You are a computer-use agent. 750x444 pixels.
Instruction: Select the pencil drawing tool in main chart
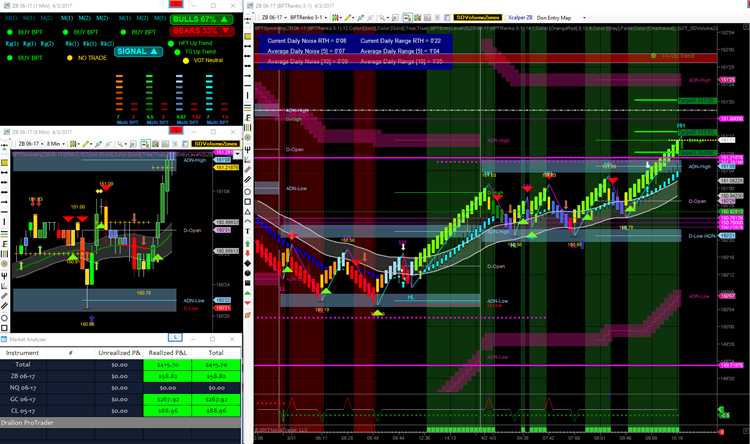[349, 17]
